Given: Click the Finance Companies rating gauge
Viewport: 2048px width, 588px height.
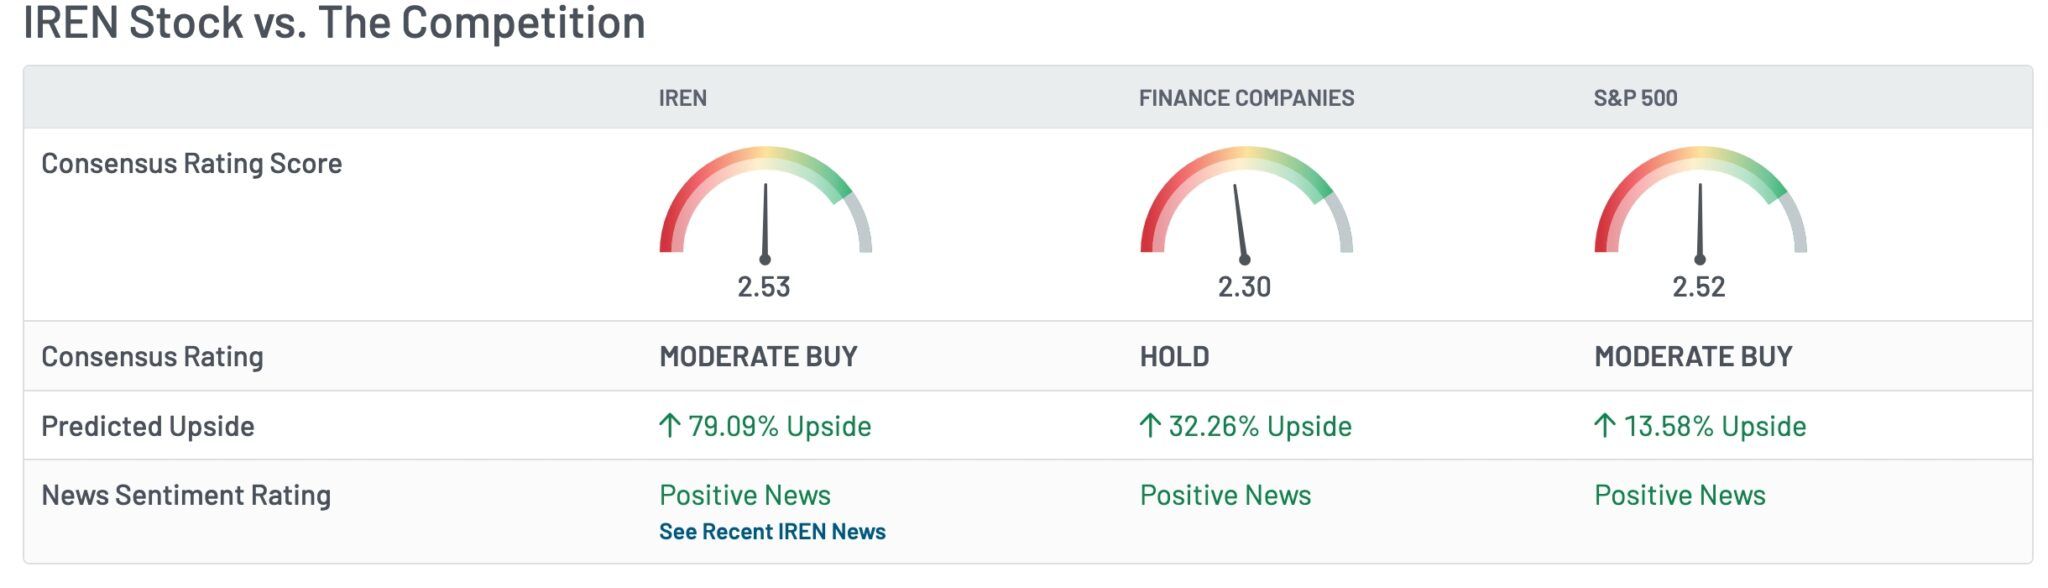Looking at the screenshot, I should (x=1245, y=205).
